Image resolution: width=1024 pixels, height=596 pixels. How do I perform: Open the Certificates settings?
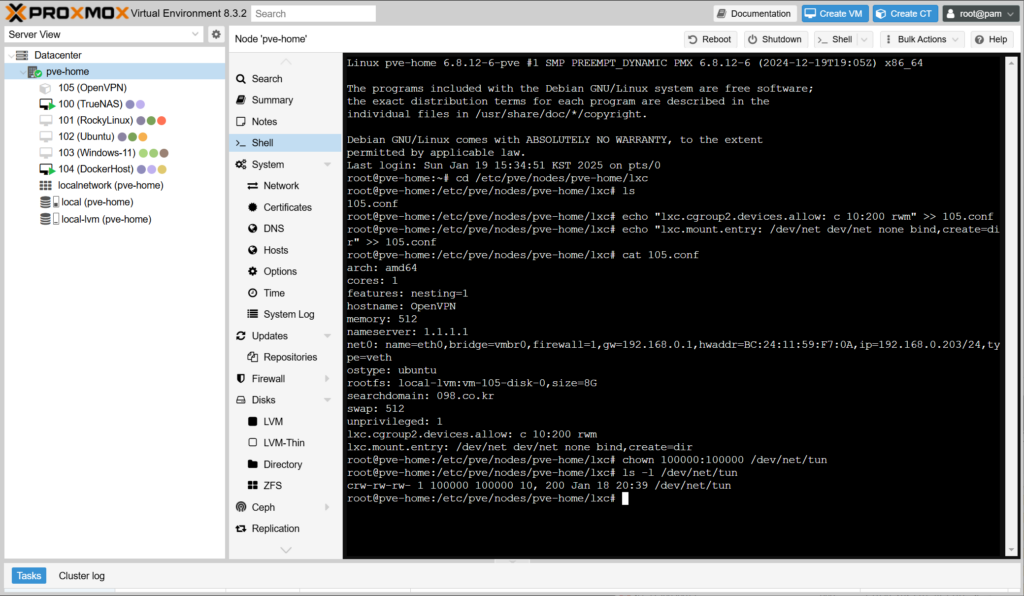pos(287,207)
